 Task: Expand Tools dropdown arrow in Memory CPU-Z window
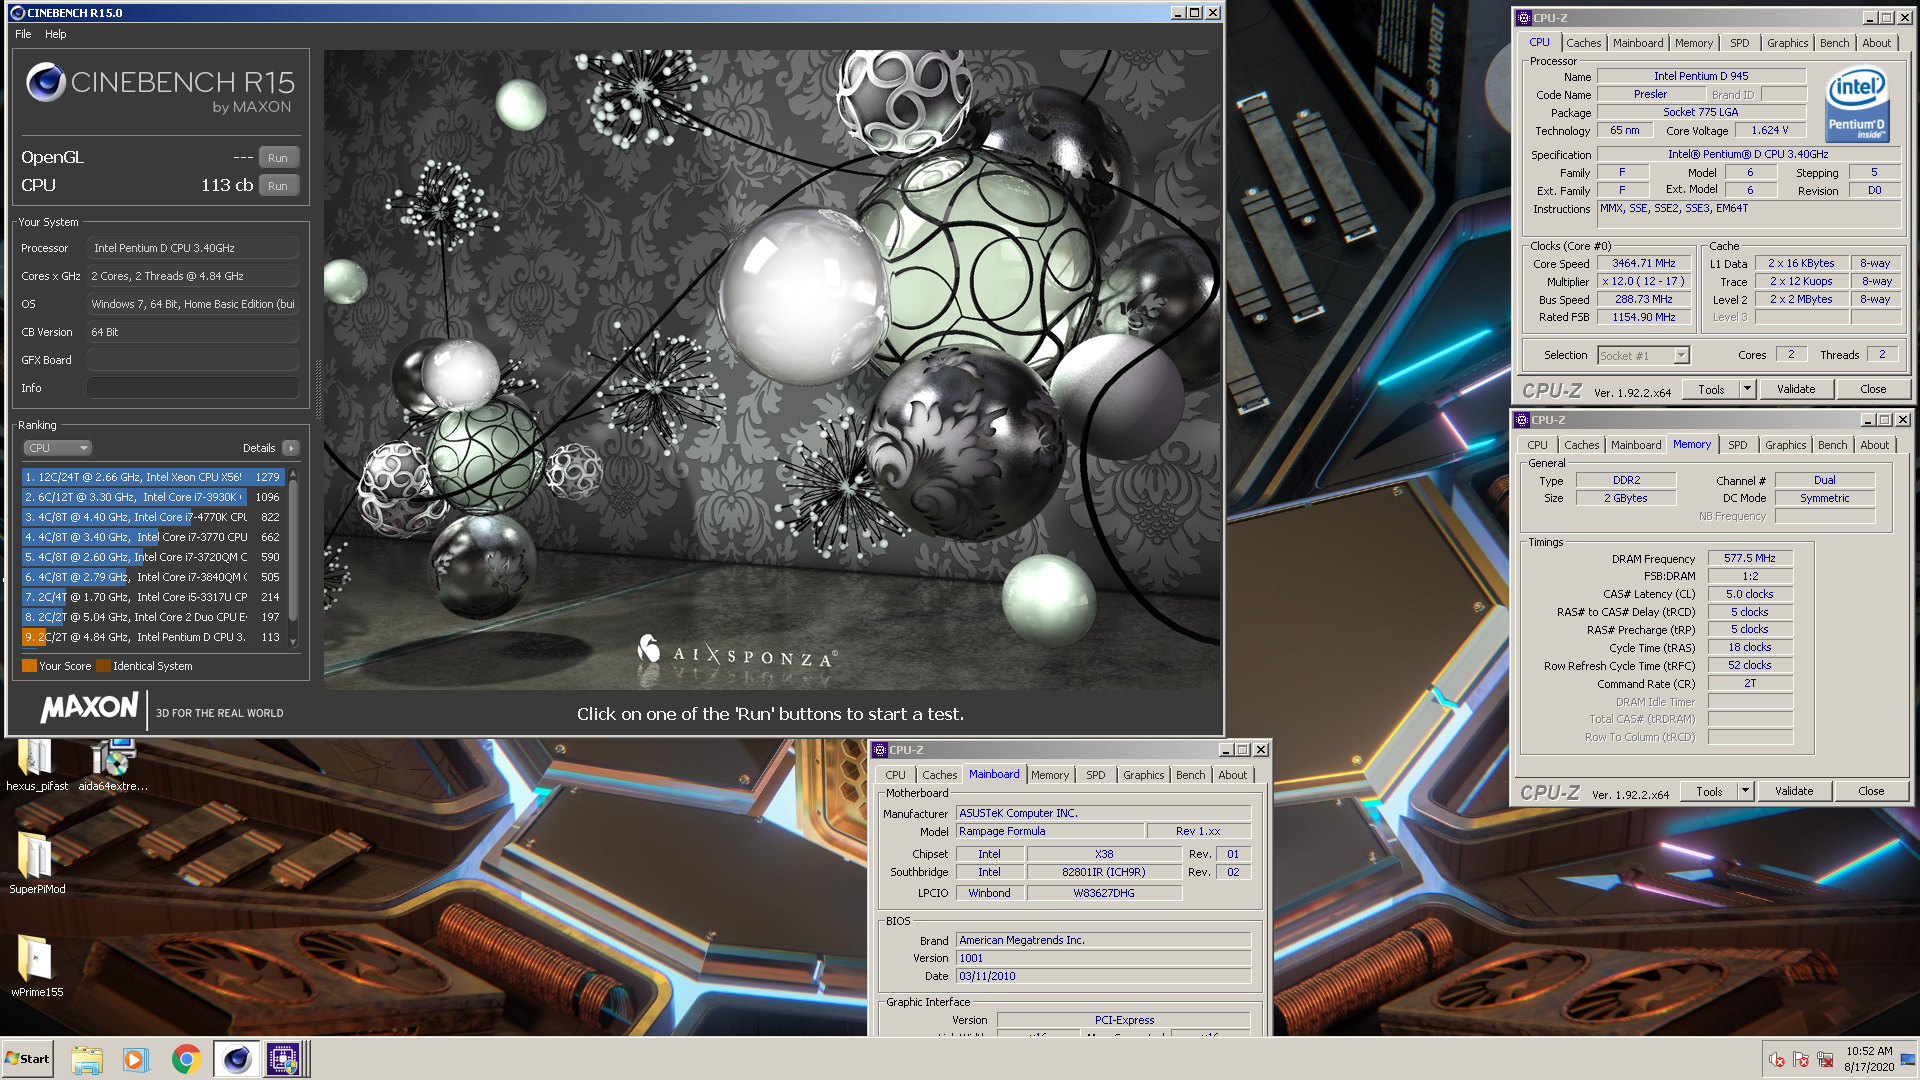tap(1746, 792)
